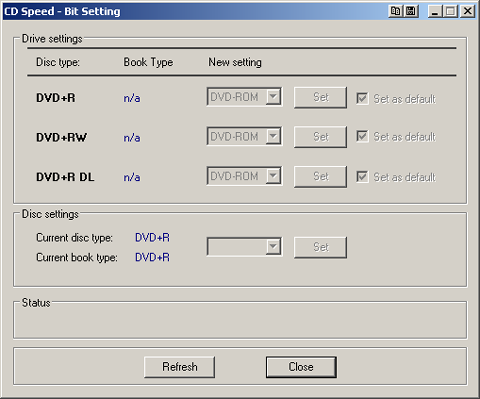
Task: Click Set button for DVD+R row
Action: click(x=320, y=98)
